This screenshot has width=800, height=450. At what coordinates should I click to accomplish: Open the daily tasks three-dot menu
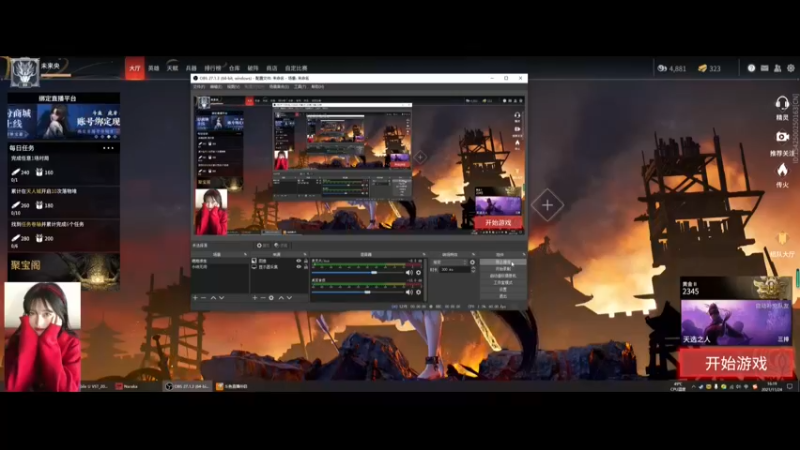click(108, 148)
